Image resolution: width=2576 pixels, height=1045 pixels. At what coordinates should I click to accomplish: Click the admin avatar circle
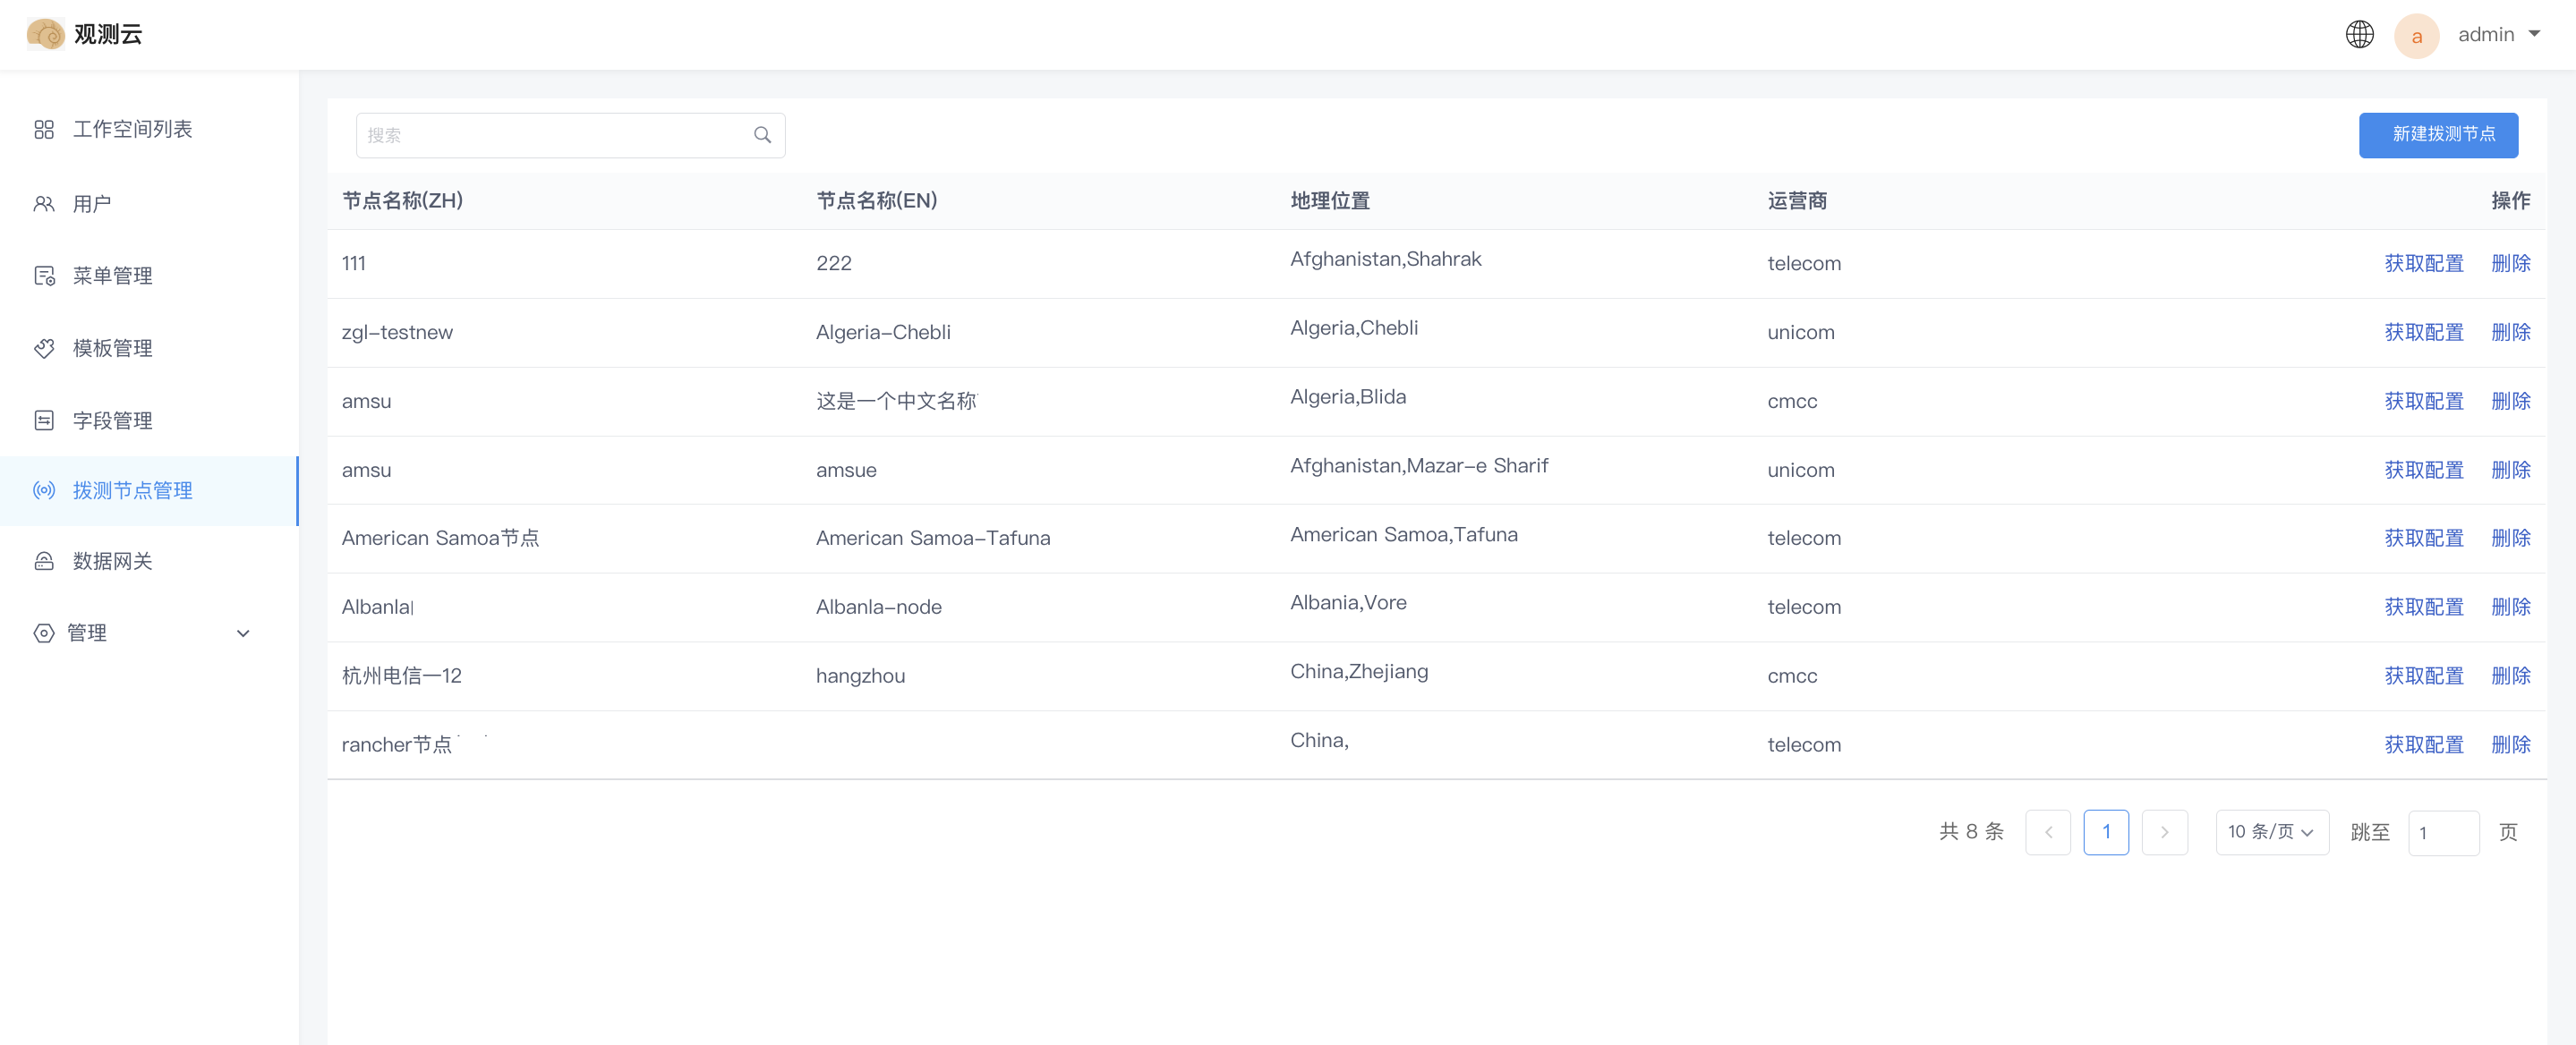point(2416,36)
